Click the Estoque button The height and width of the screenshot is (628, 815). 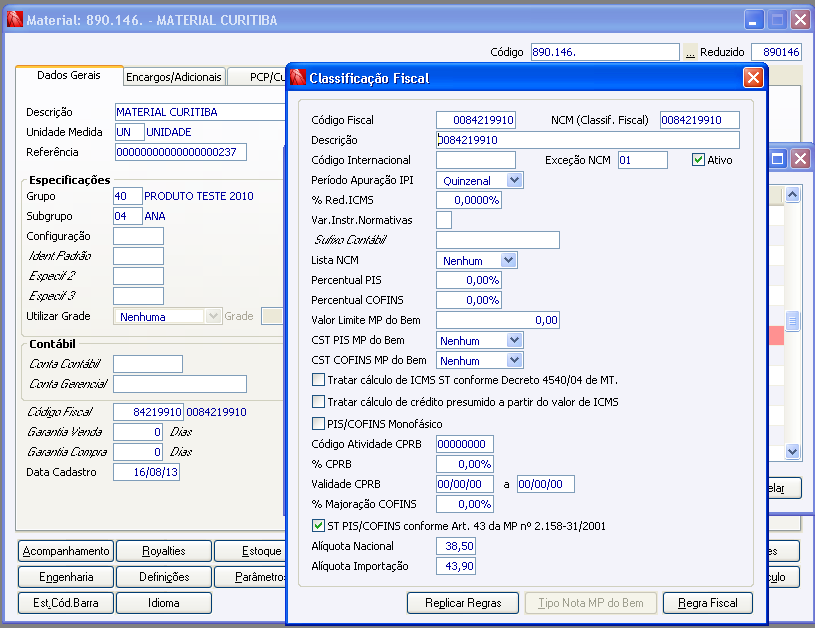(251, 551)
